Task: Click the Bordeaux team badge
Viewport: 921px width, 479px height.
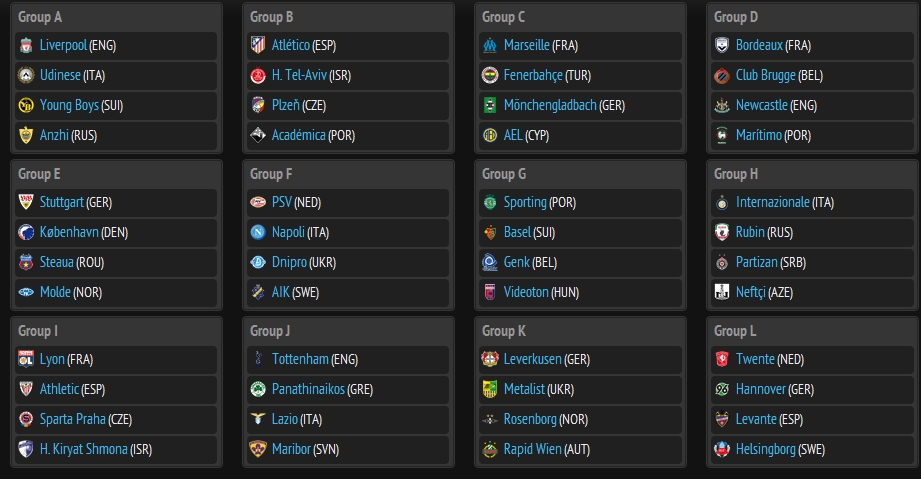Action: (x=722, y=45)
